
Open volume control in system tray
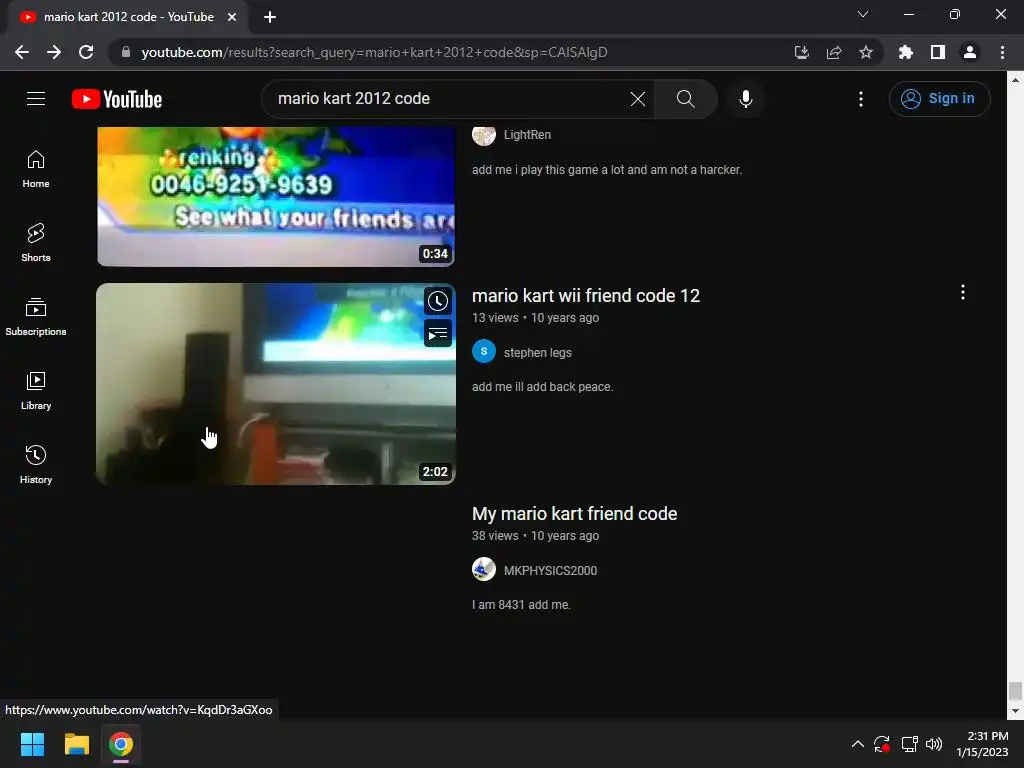coord(934,744)
